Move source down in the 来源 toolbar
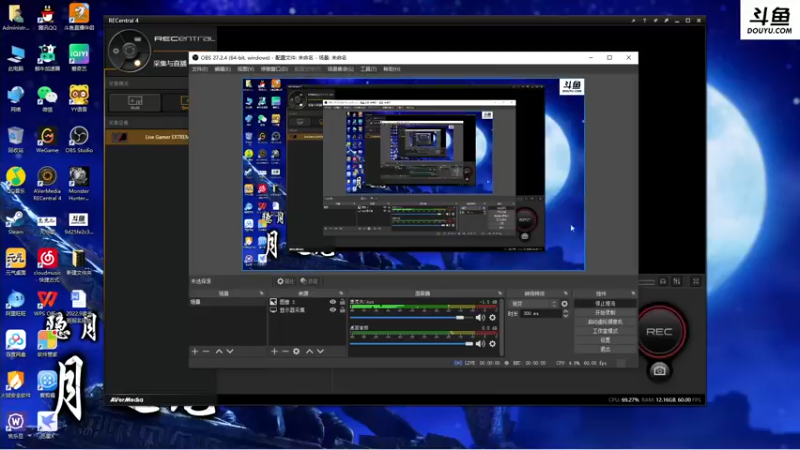Viewport: 800px width, 450px height. click(x=320, y=351)
